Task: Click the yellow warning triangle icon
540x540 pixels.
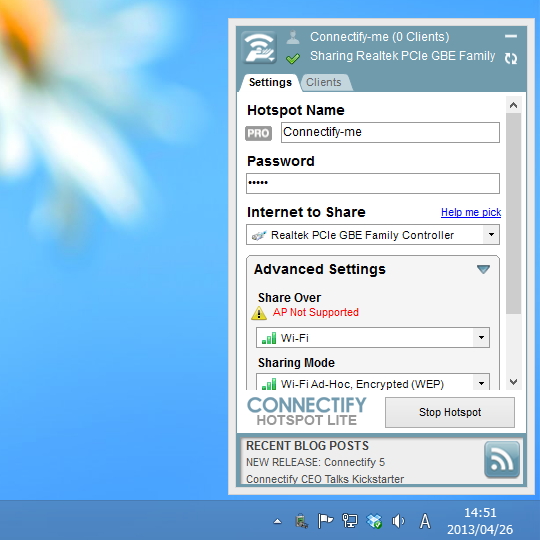Action: click(259, 313)
